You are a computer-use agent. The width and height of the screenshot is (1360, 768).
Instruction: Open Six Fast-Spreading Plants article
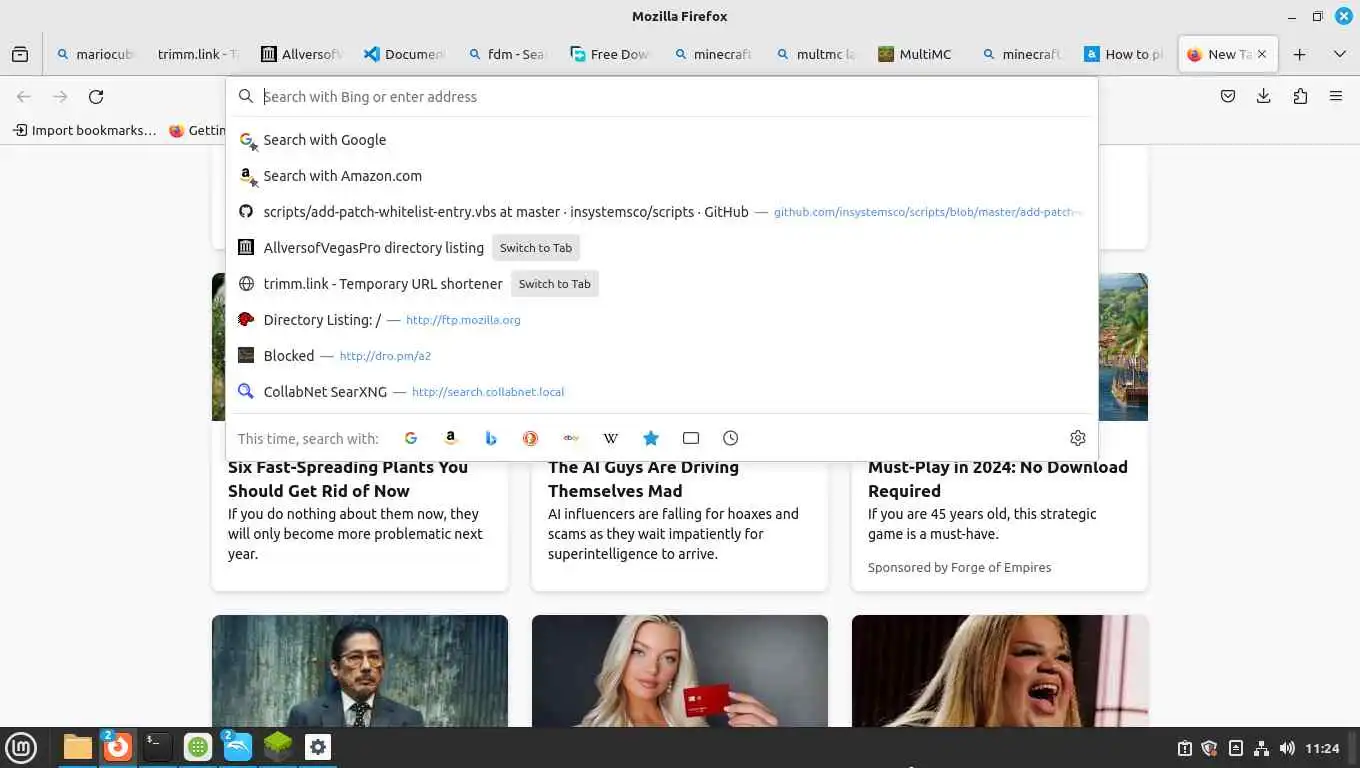point(348,479)
